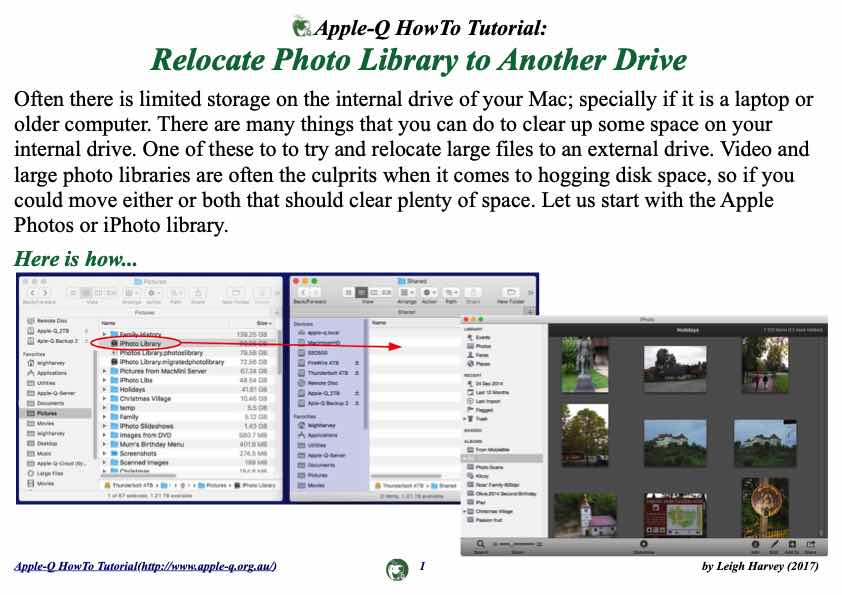Select Flagged in iPhoto sidebar
Viewport: 842px width, 595px height.
click(x=480, y=410)
